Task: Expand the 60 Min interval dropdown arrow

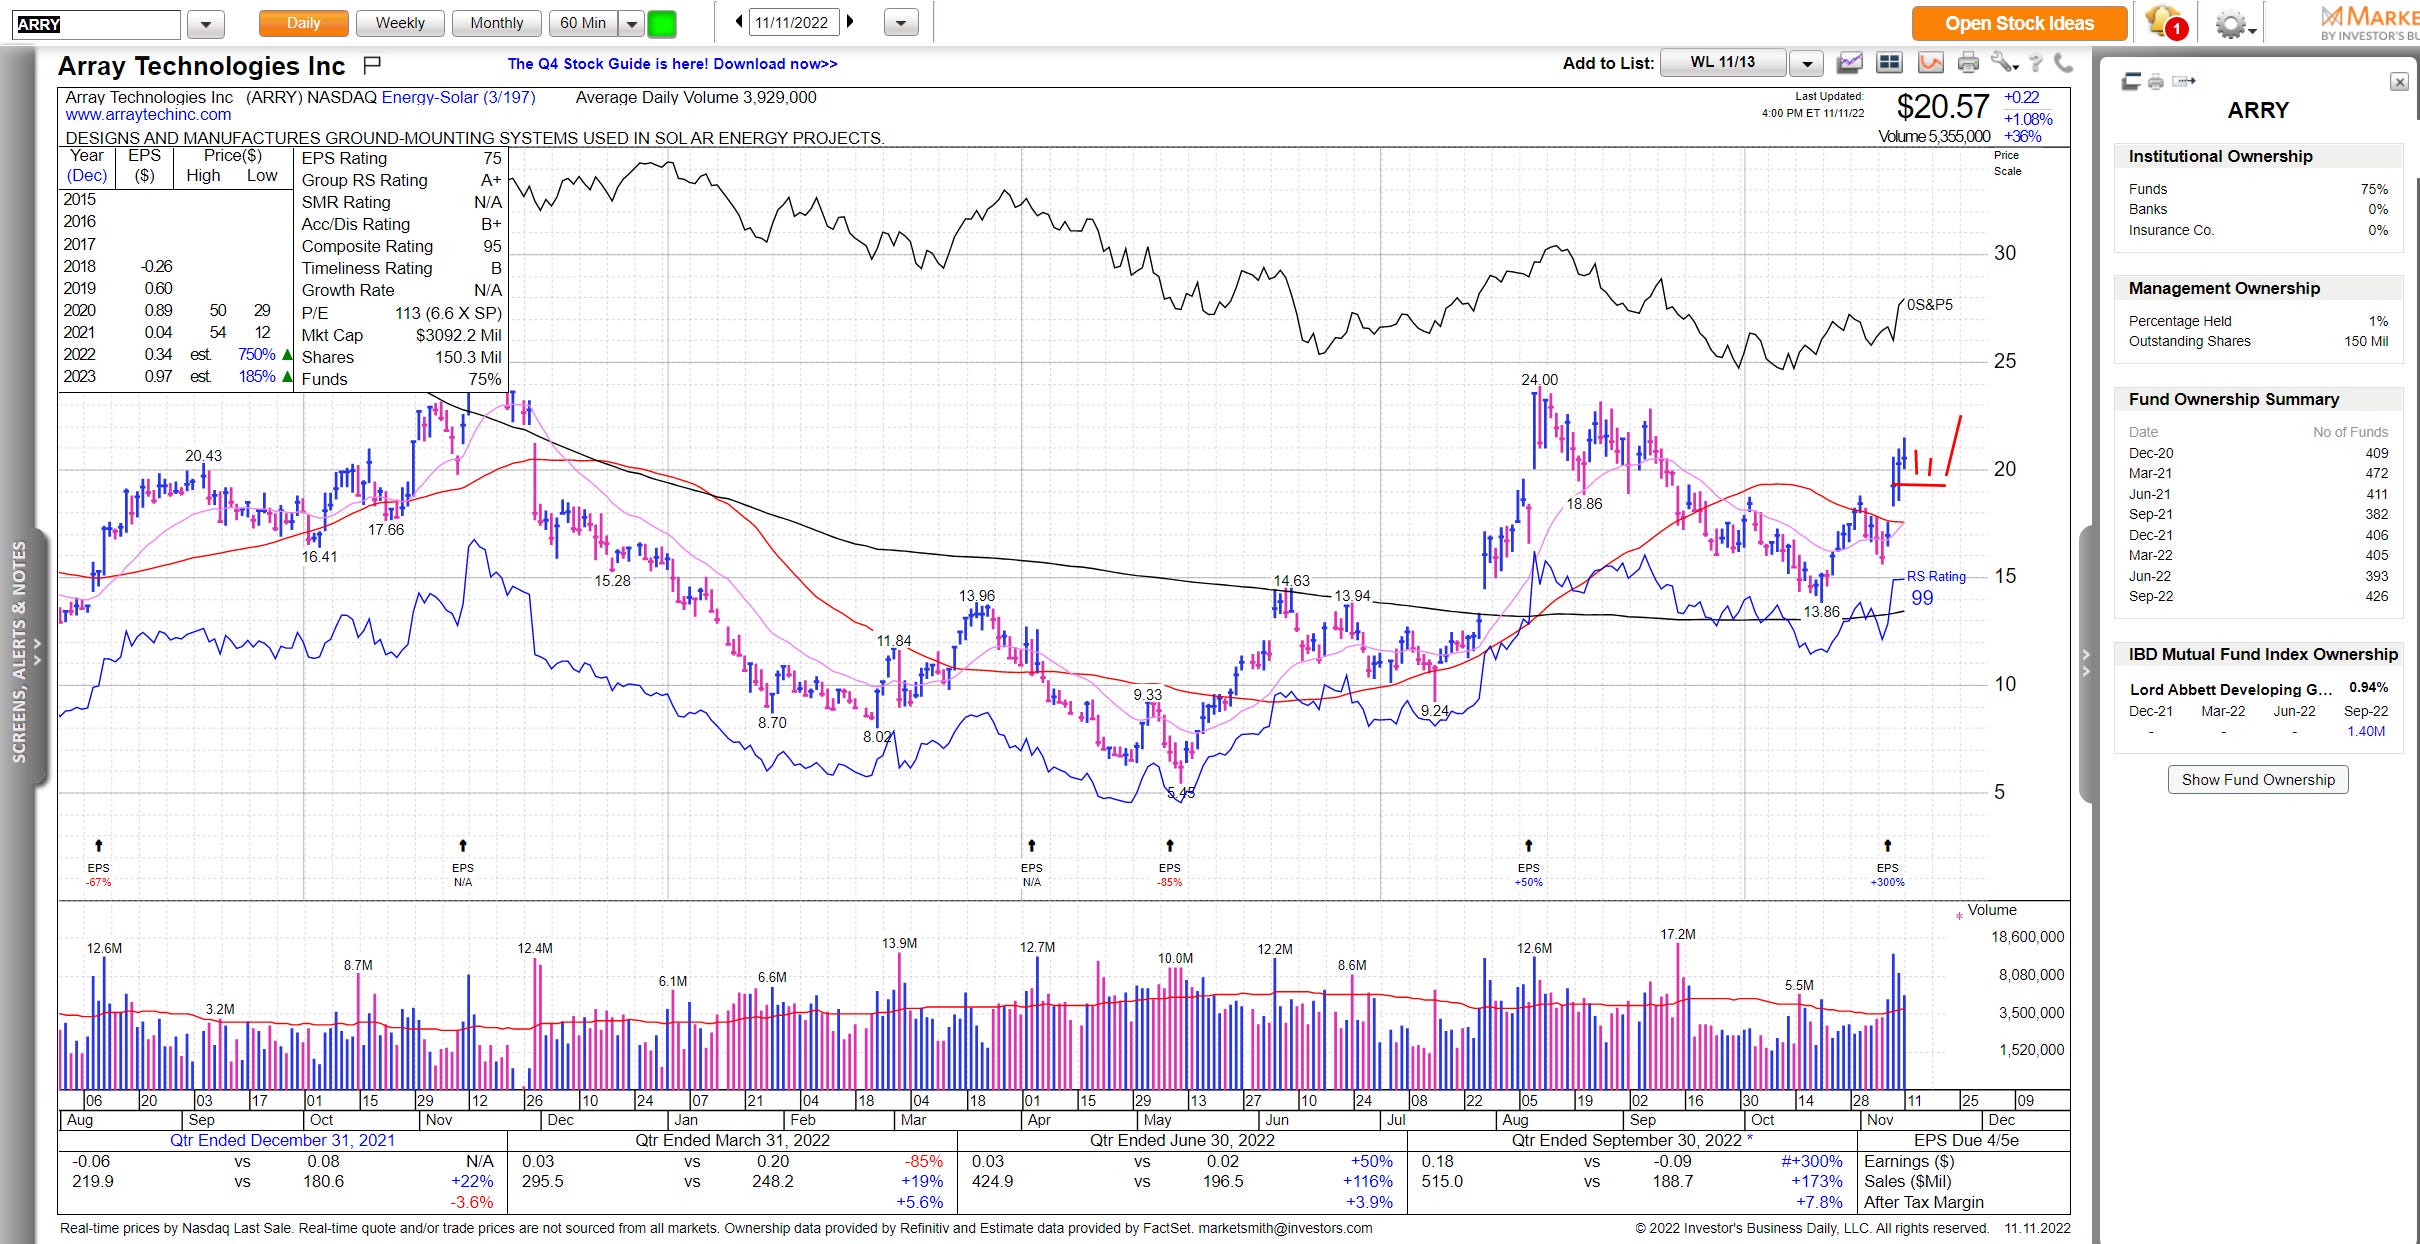Action: 631,23
